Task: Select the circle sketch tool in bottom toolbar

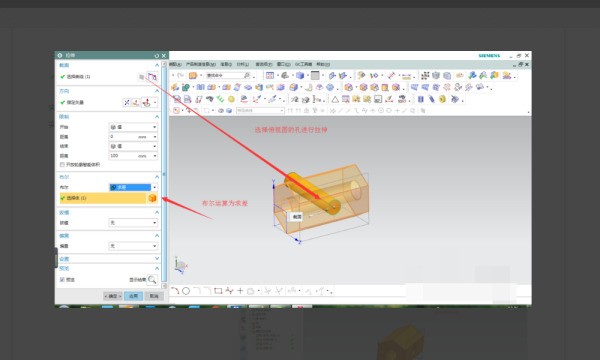Action: (x=186, y=291)
